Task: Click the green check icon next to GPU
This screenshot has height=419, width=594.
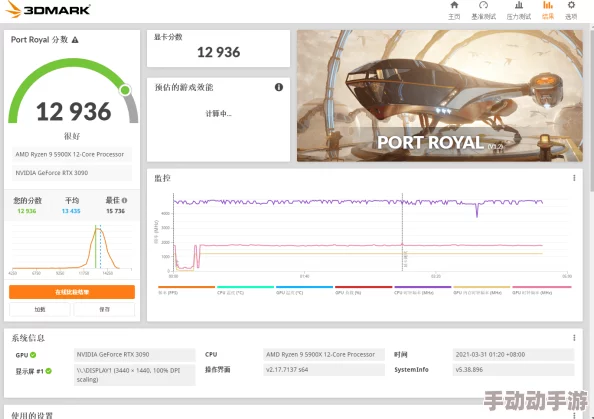Action: click(33, 355)
